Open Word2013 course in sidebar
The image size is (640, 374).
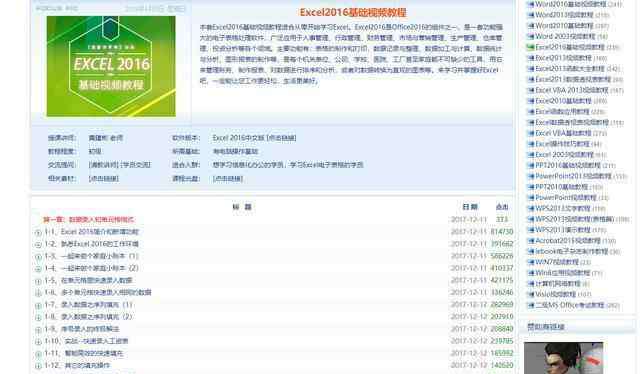click(x=564, y=15)
